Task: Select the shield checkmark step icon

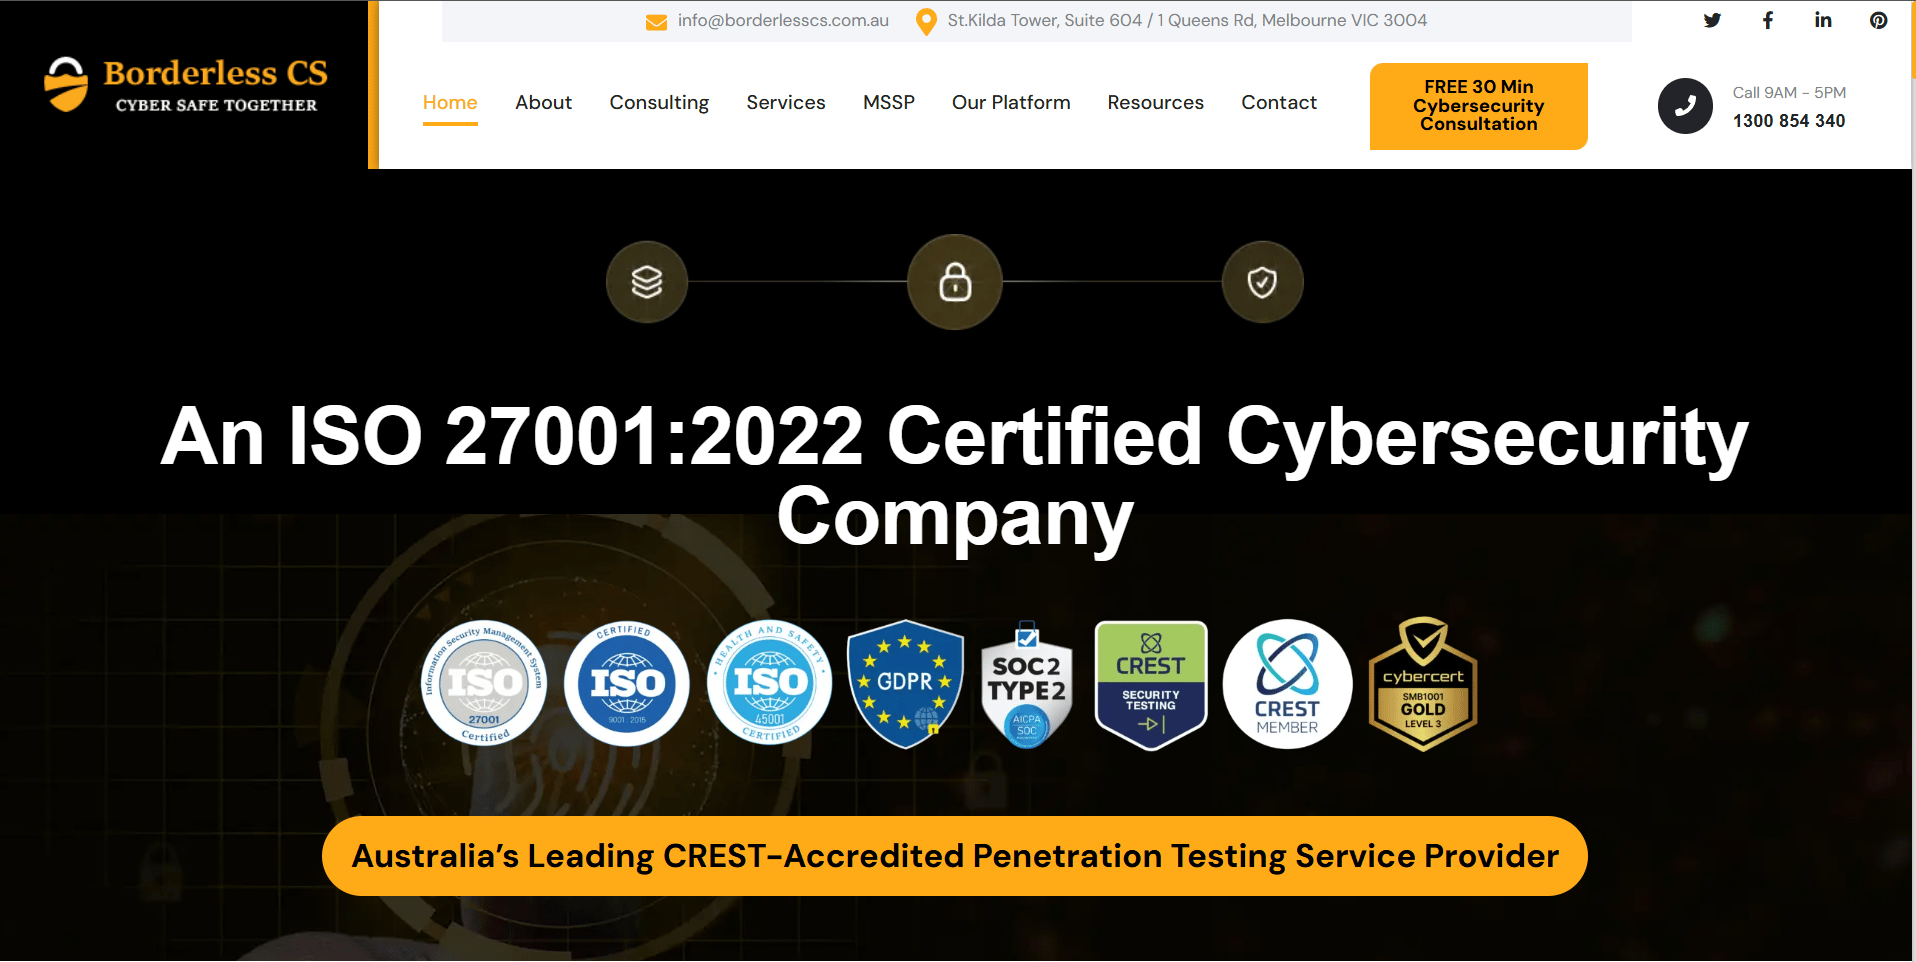Action: pyautogui.click(x=1262, y=282)
